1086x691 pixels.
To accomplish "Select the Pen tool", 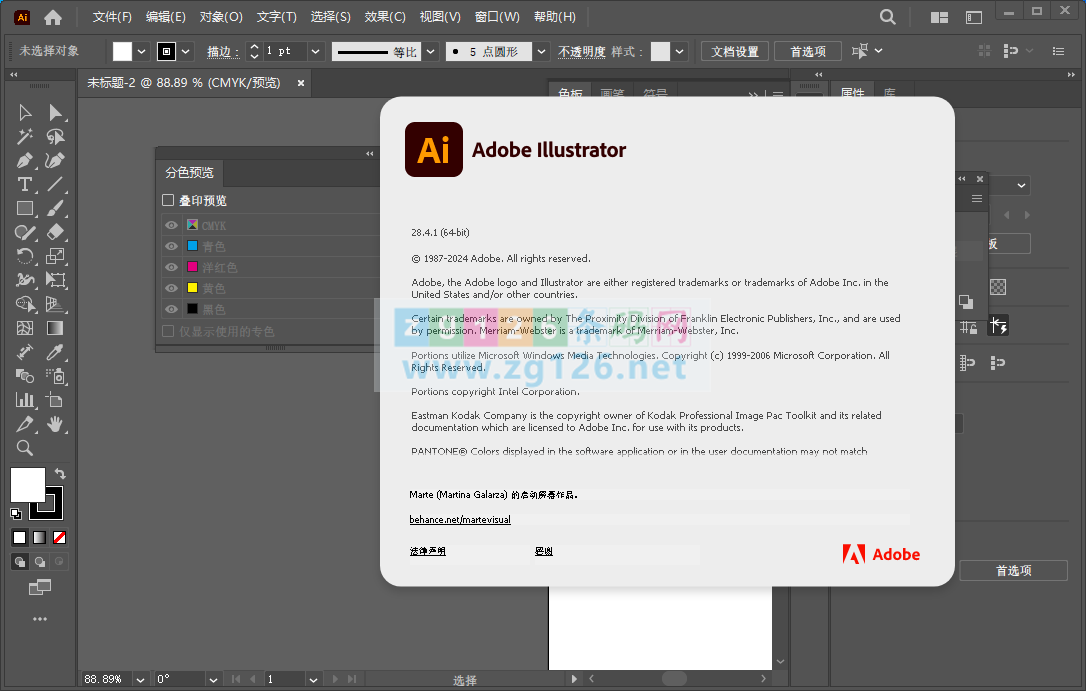I will [25, 161].
